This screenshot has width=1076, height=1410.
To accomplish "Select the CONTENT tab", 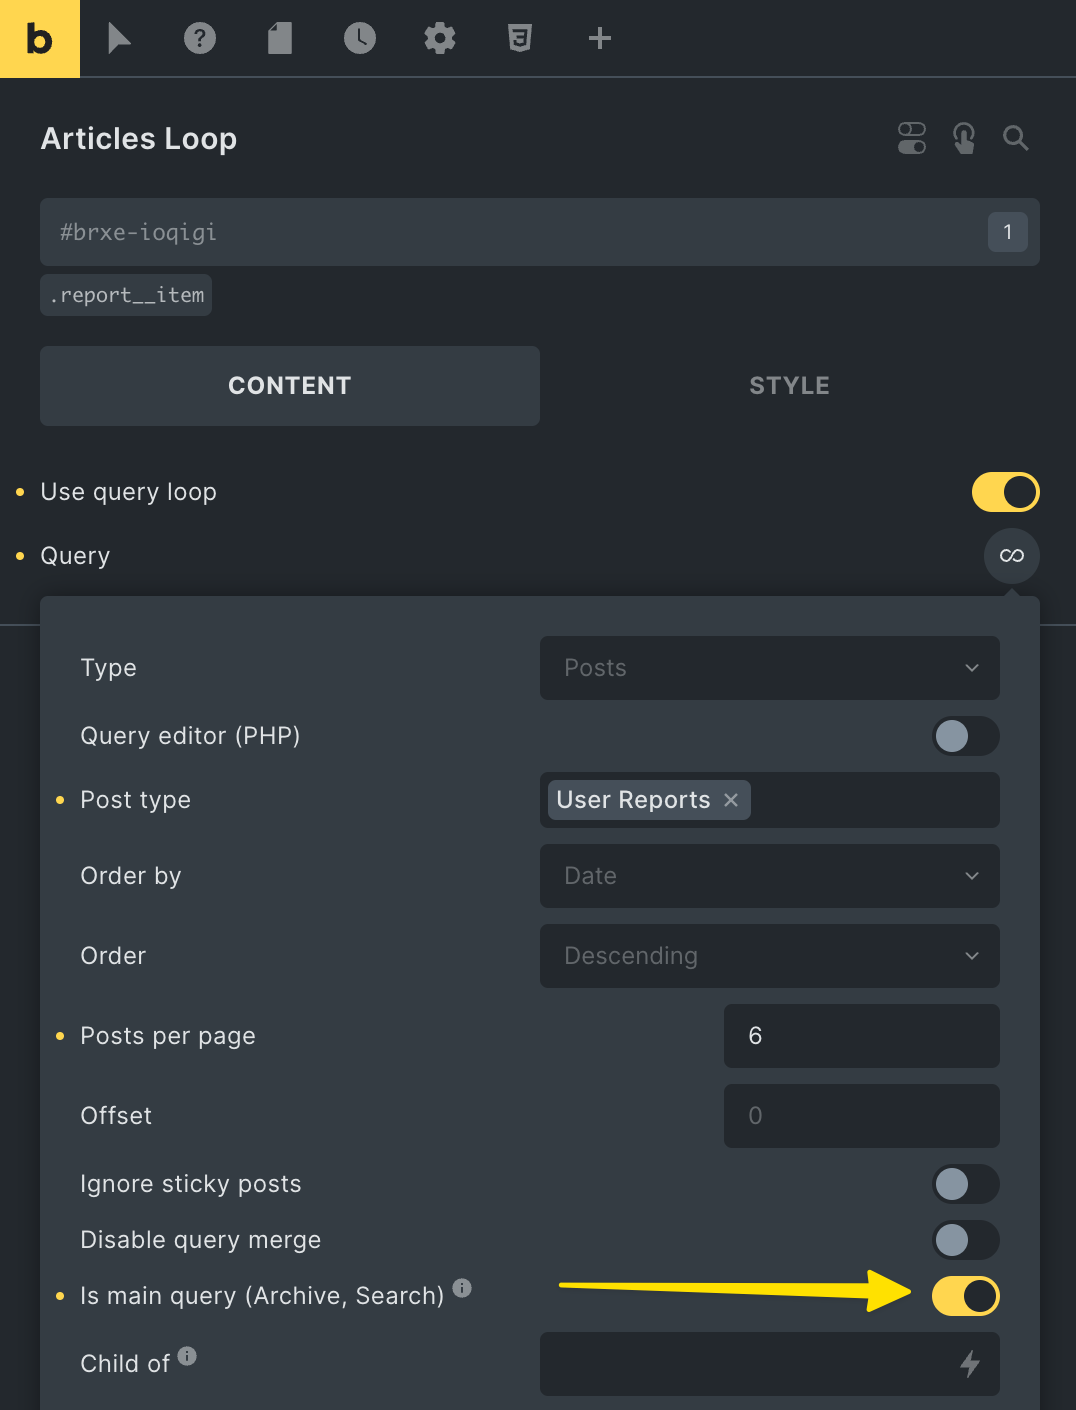I will (x=289, y=386).
